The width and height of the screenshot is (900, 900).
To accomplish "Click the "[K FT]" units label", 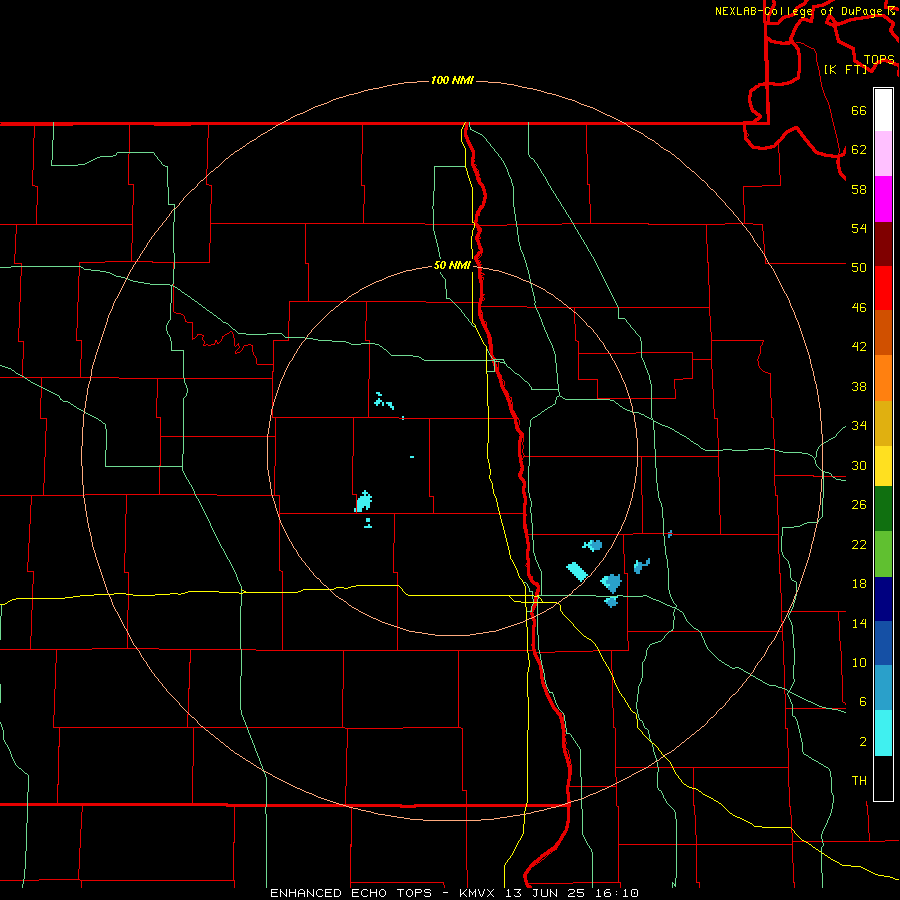I will (845, 69).
